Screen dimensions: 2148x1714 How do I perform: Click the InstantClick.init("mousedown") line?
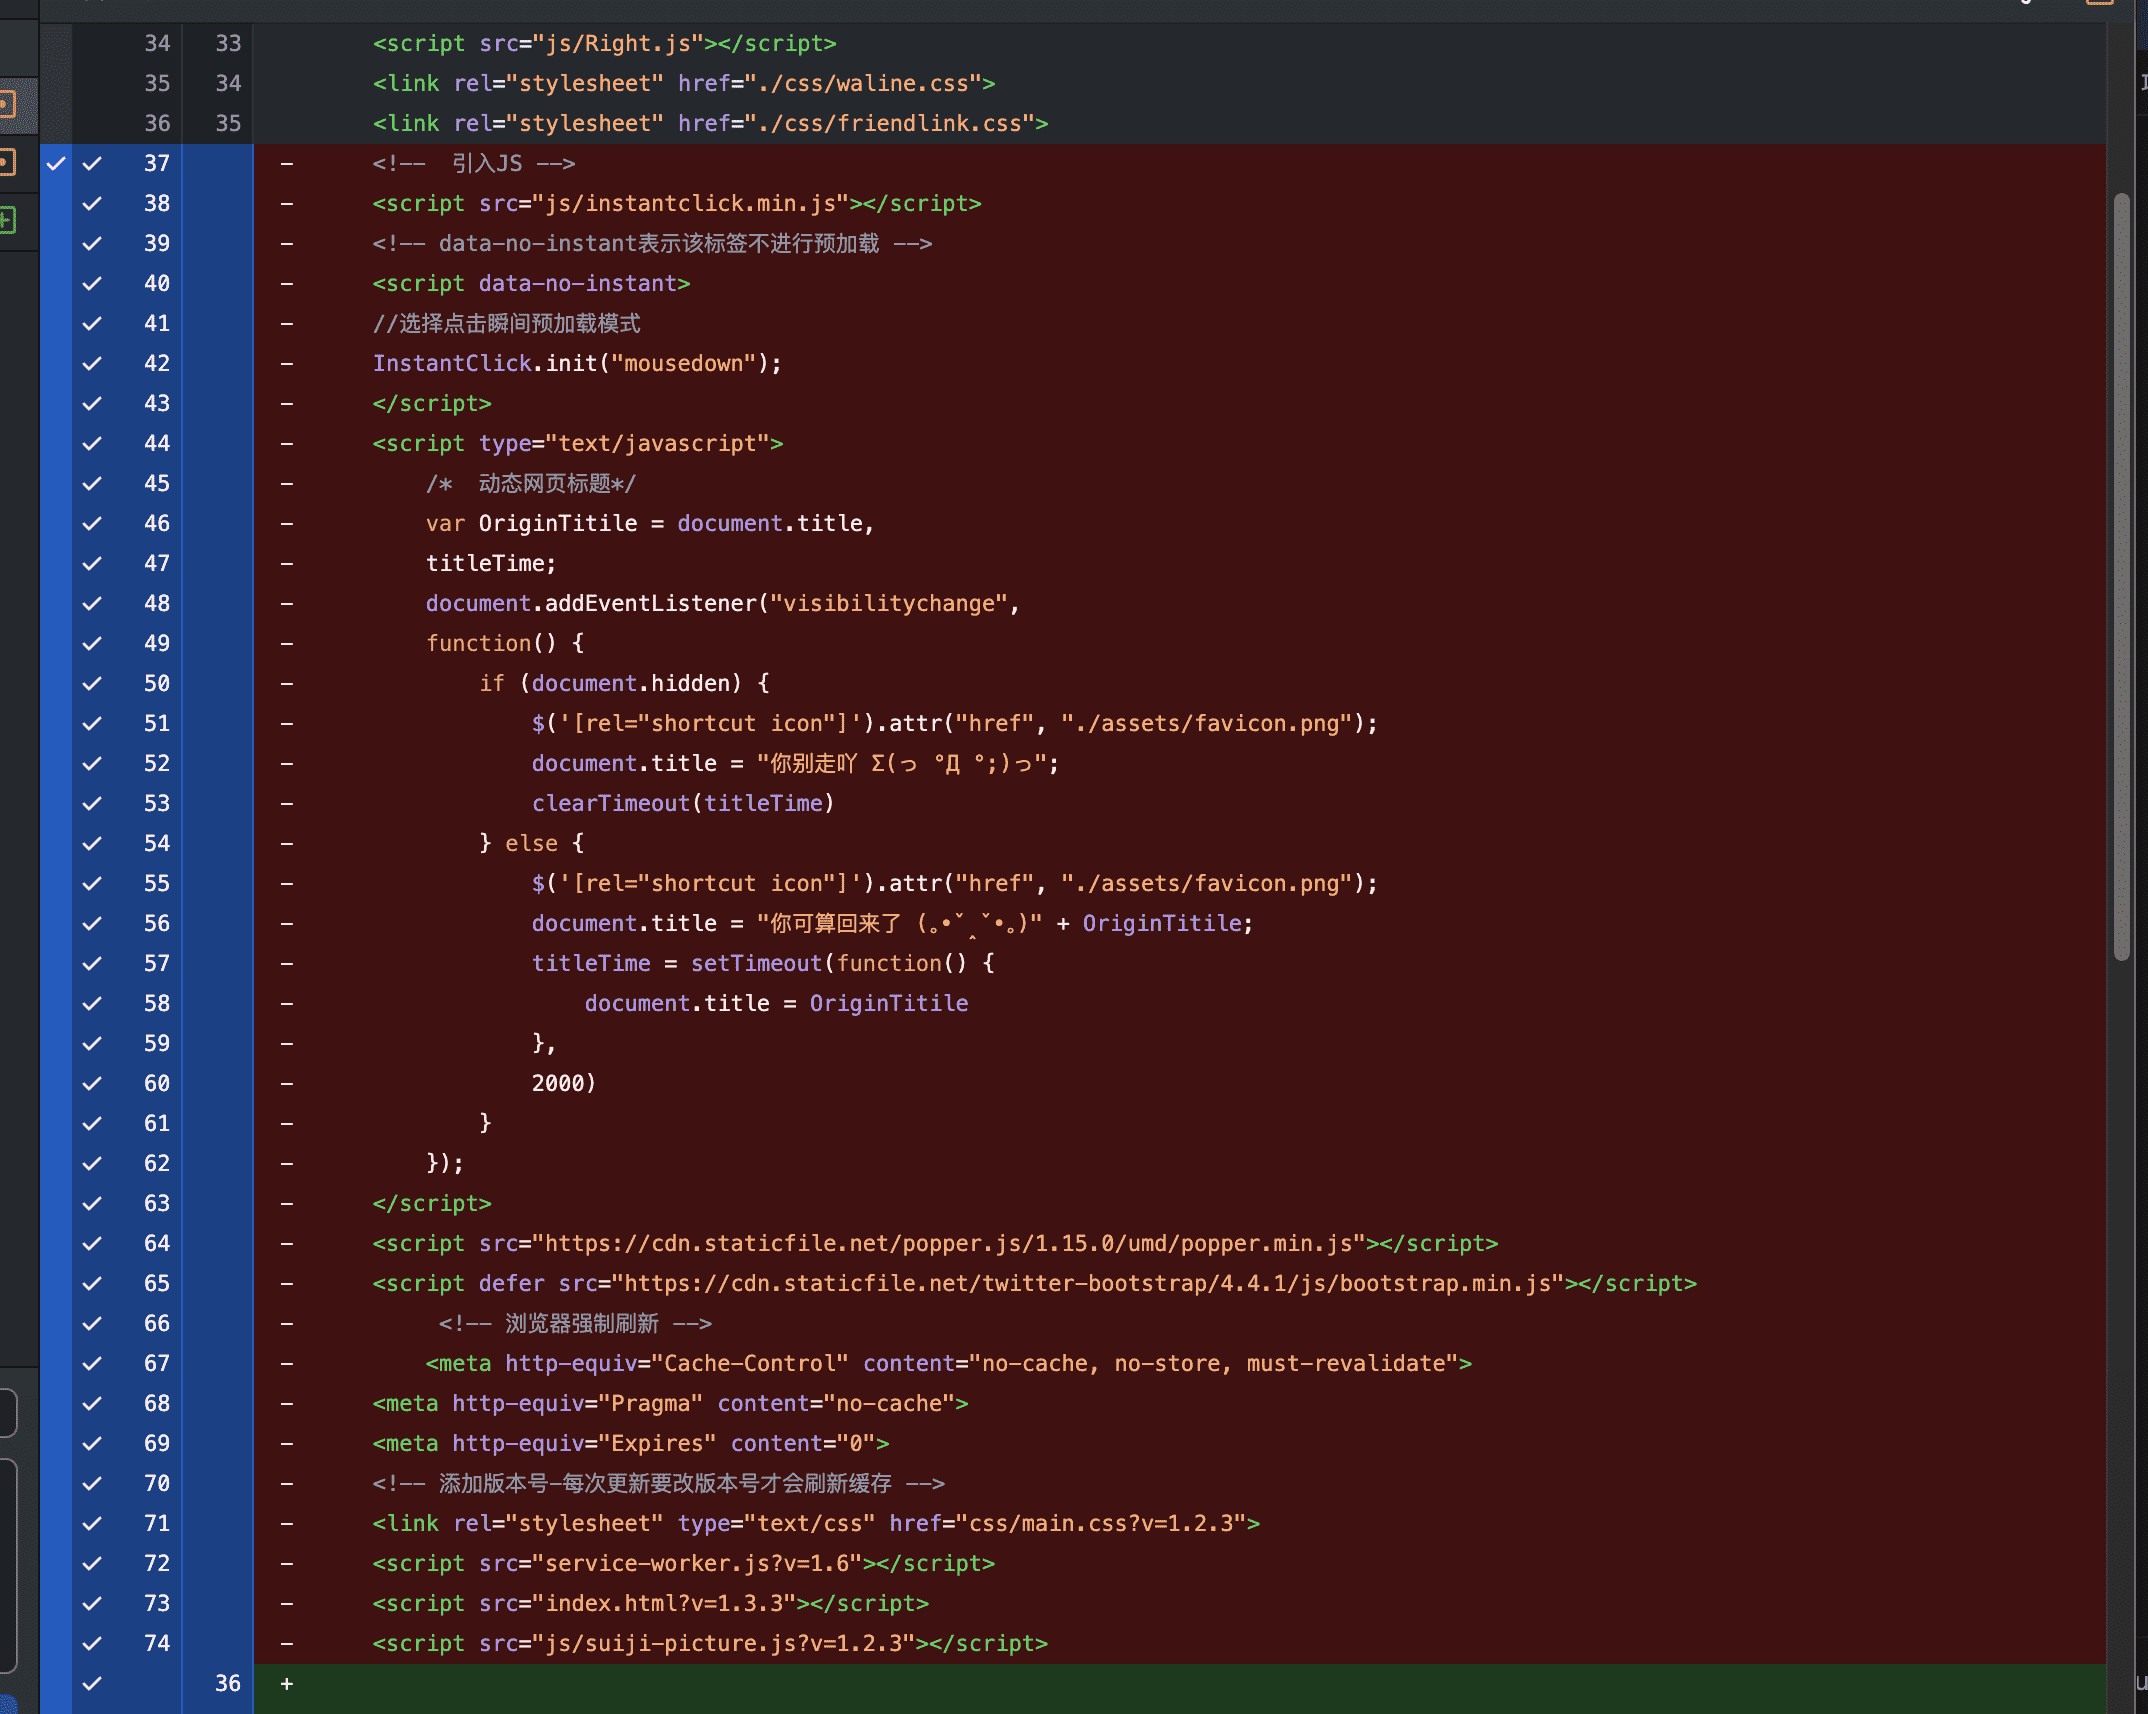click(x=577, y=363)
